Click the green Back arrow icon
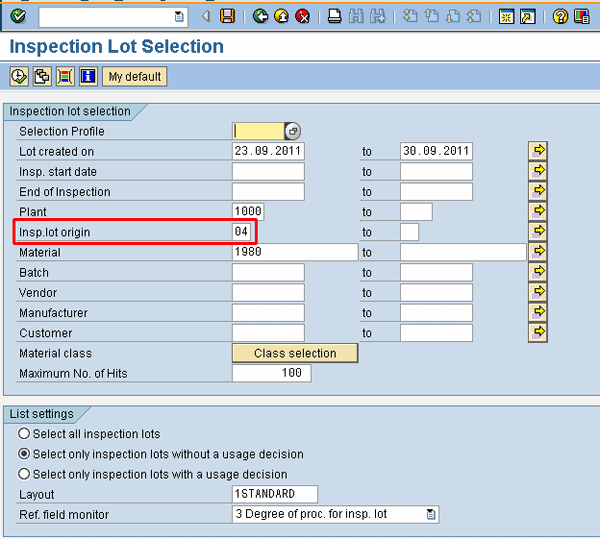The width and height of the screenshot is (600, 539). coord(260,16)
